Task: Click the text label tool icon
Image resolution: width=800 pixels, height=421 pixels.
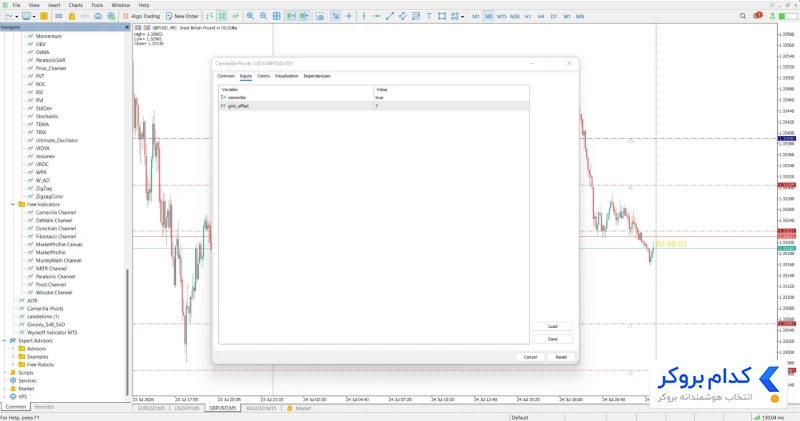Action: pos(429,16)
